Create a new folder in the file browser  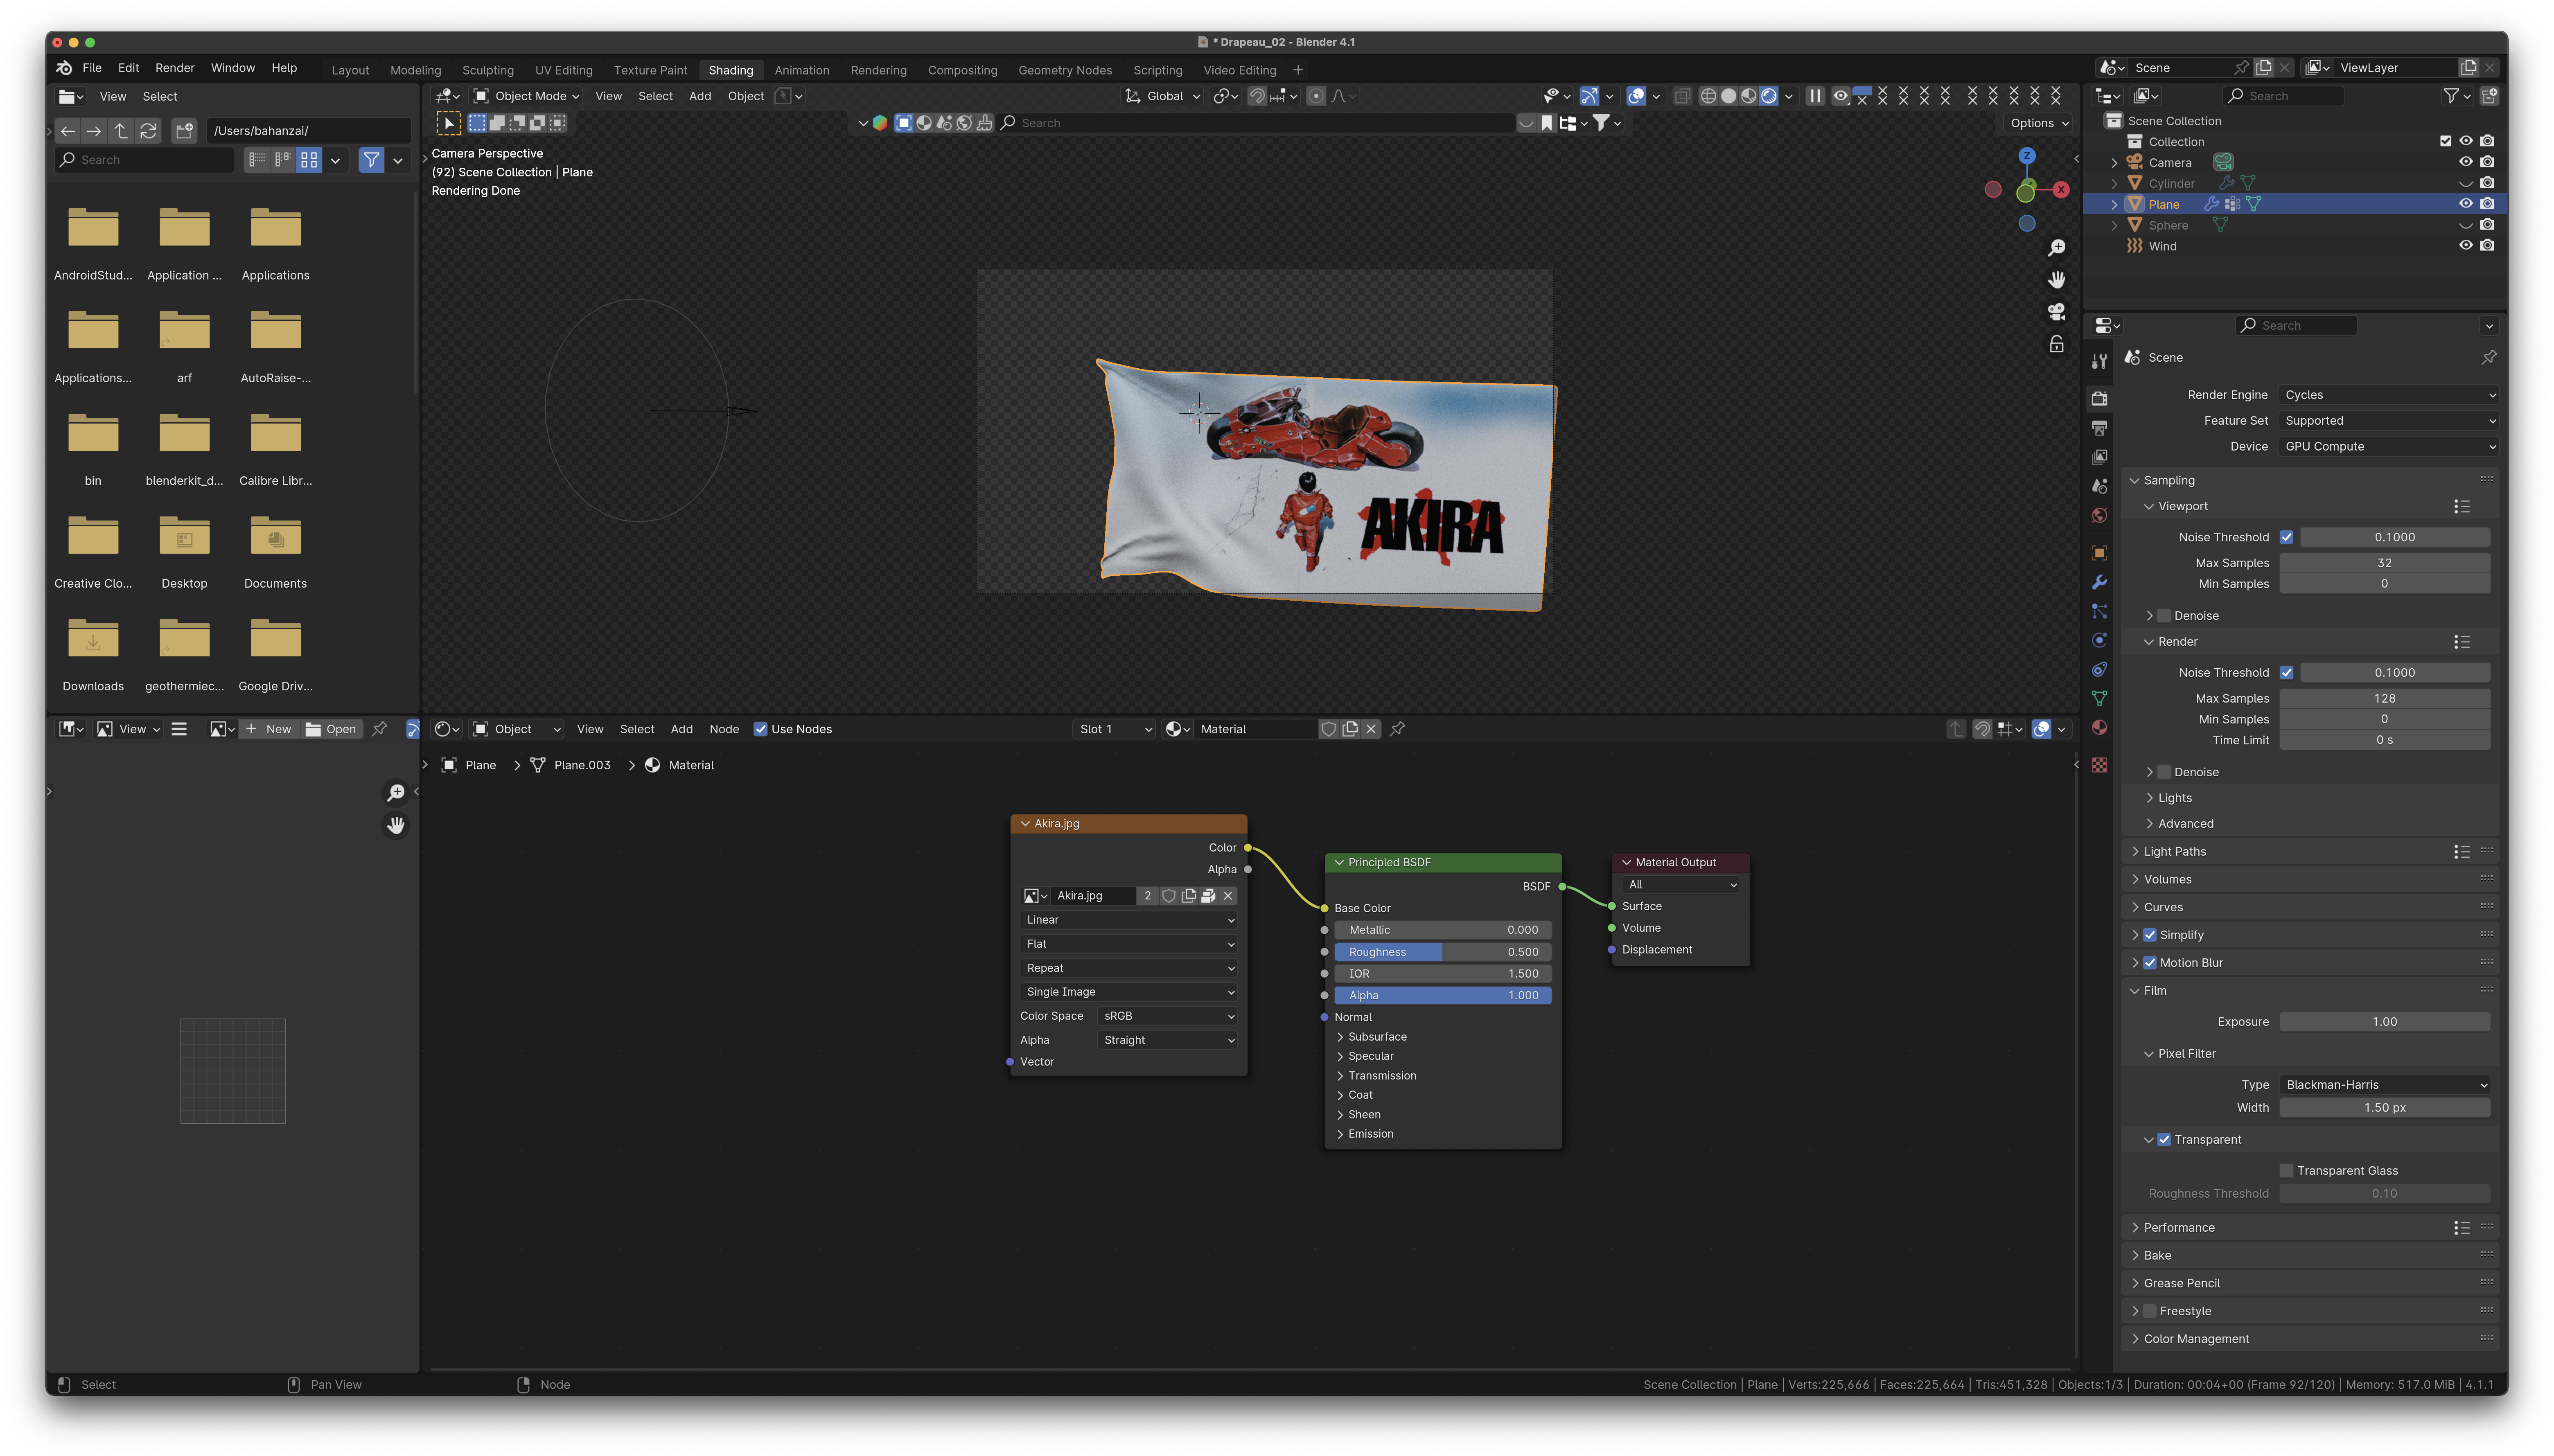[184, 131]
